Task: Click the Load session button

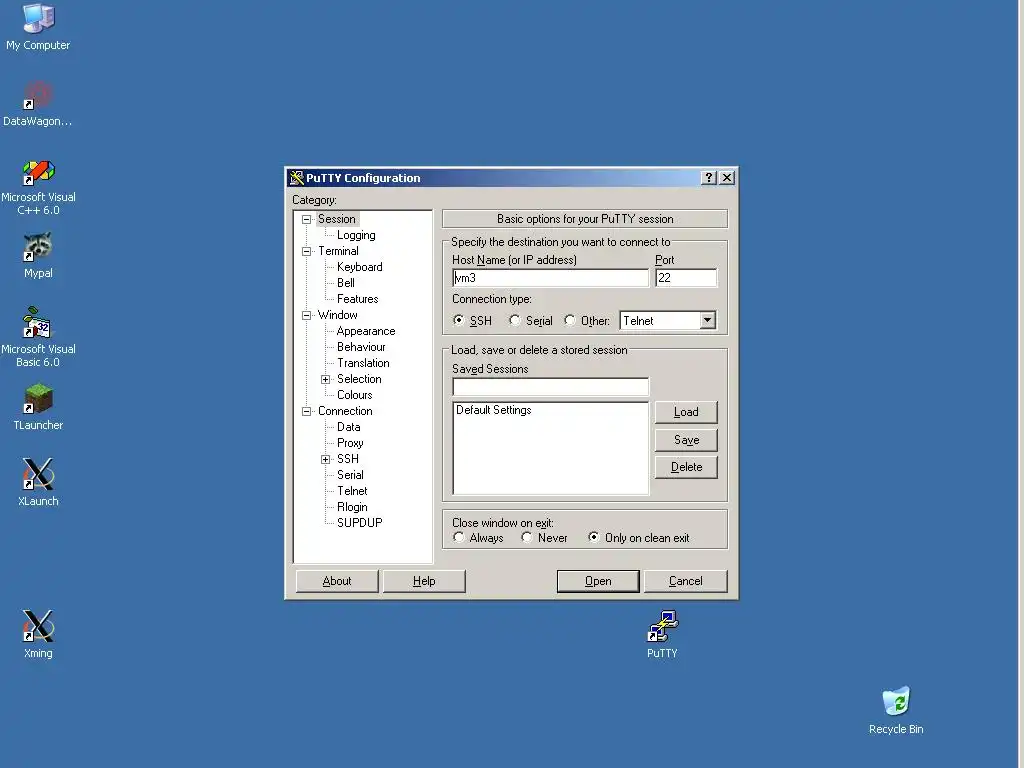Action: tap(686, 412)
